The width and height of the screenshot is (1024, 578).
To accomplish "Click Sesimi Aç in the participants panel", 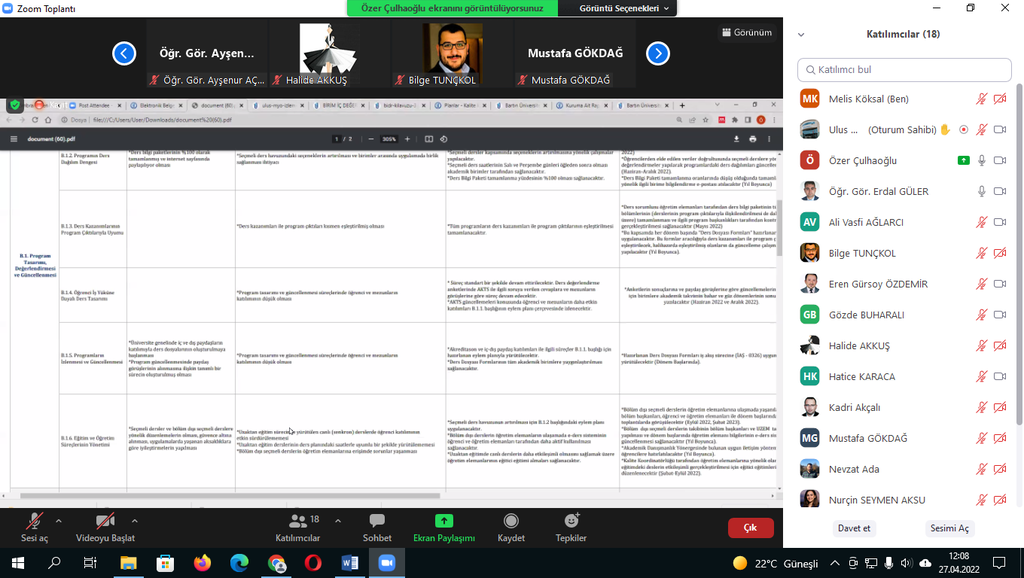I will tap(950, 528).
